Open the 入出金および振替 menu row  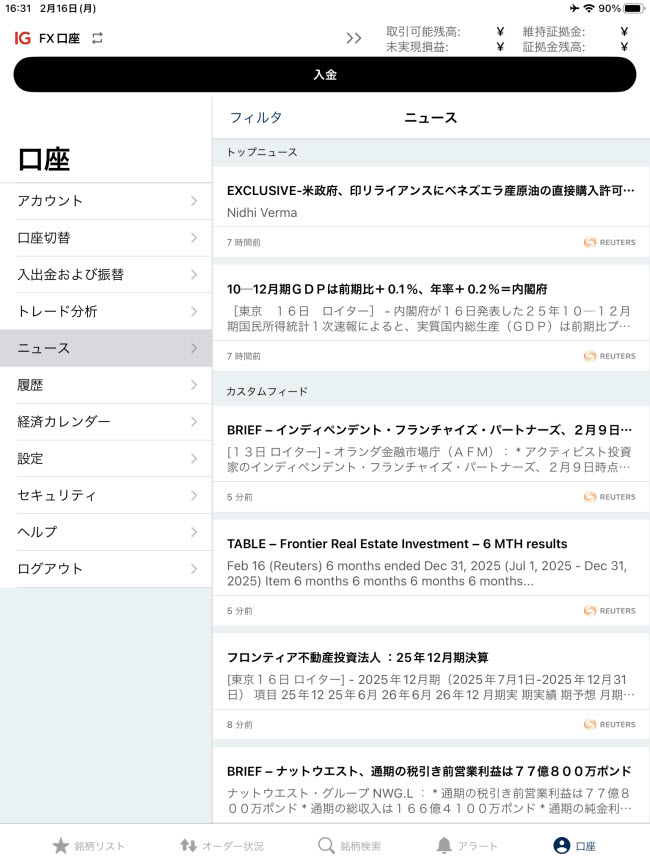click(106, 274)
